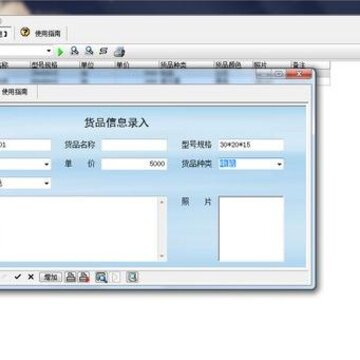Click the text area scrollbar up arrow
This screenshot has height=360, width=360.
coord(162,201)
